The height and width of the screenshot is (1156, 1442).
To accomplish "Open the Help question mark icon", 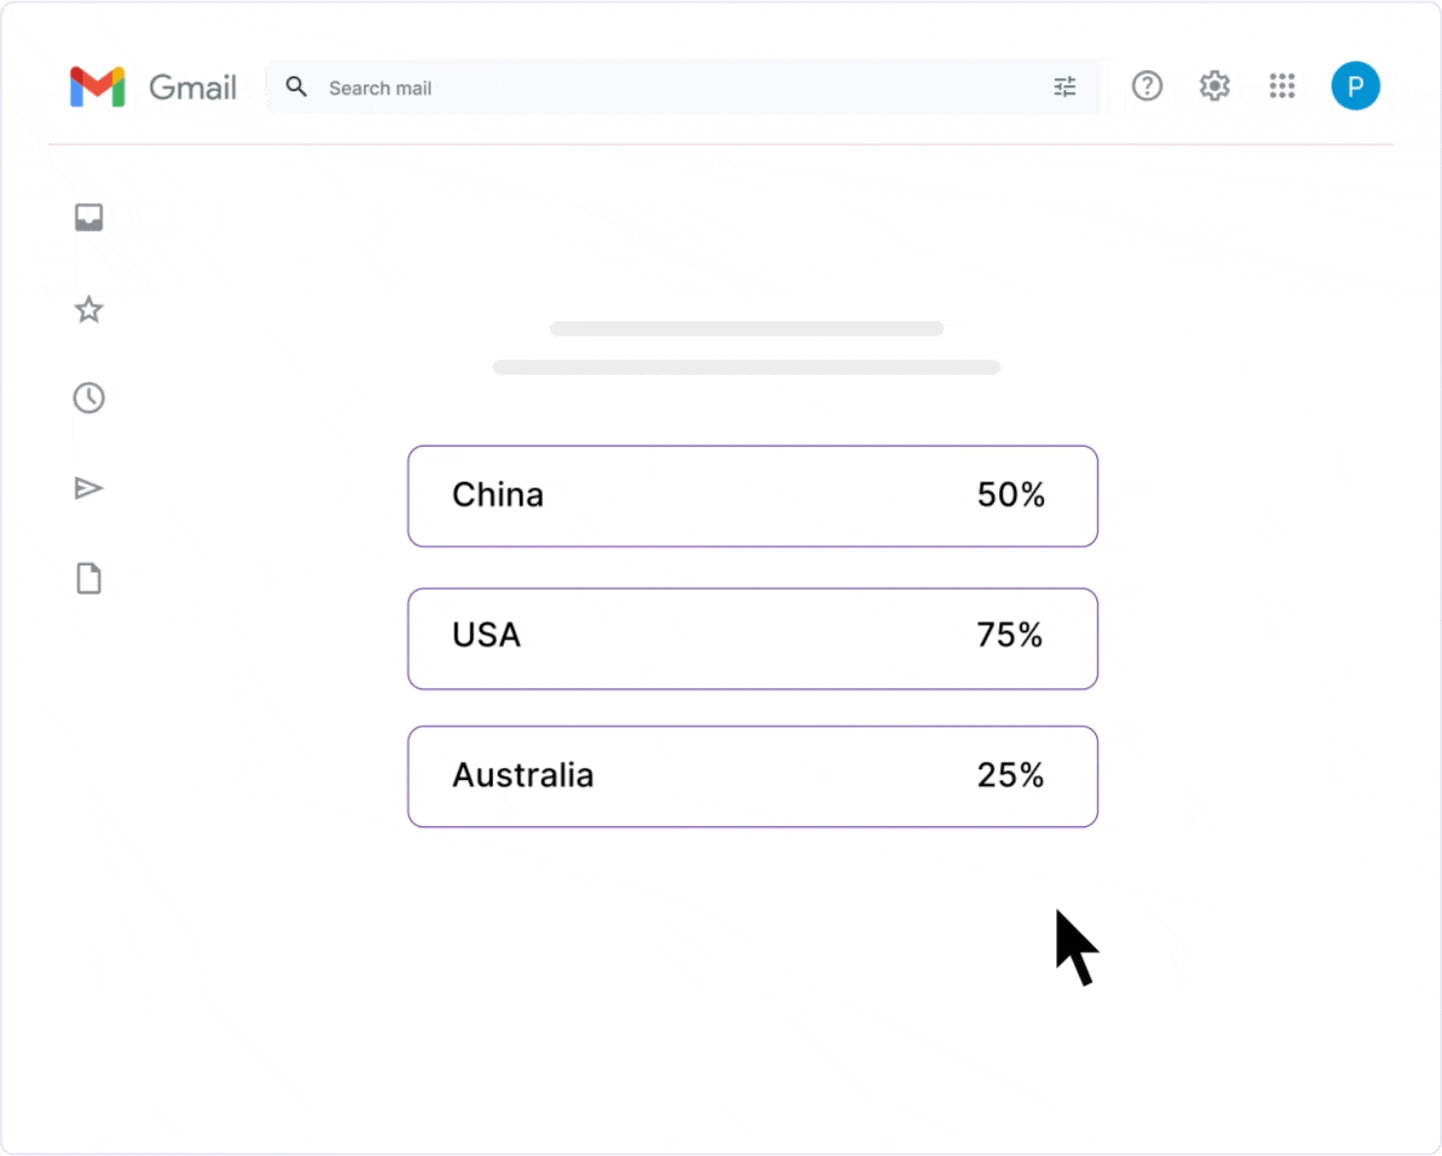I will pyautogui.click(x=1147, y=86).
